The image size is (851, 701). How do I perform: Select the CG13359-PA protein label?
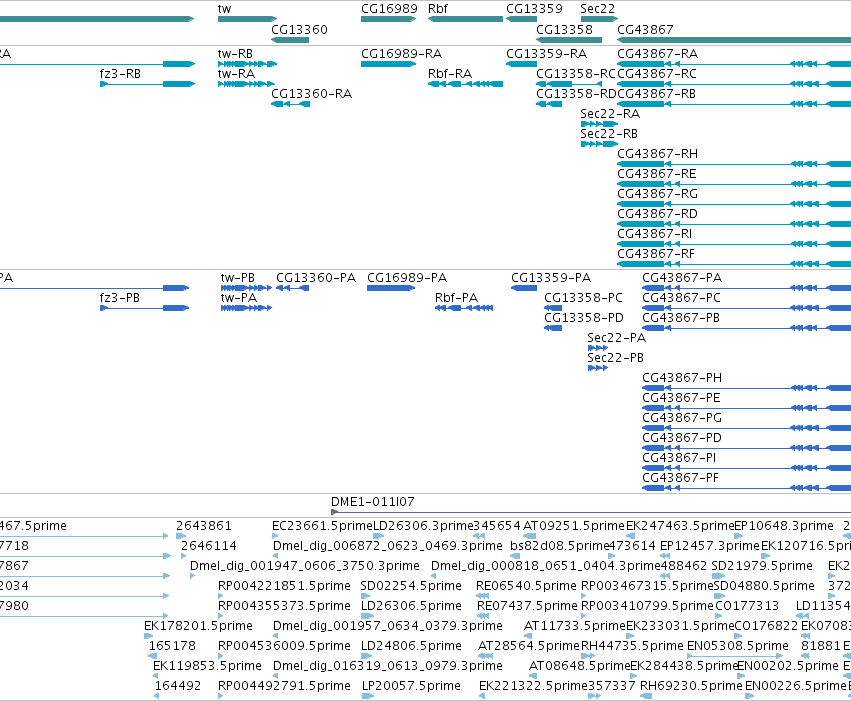(x=551, y=278)
